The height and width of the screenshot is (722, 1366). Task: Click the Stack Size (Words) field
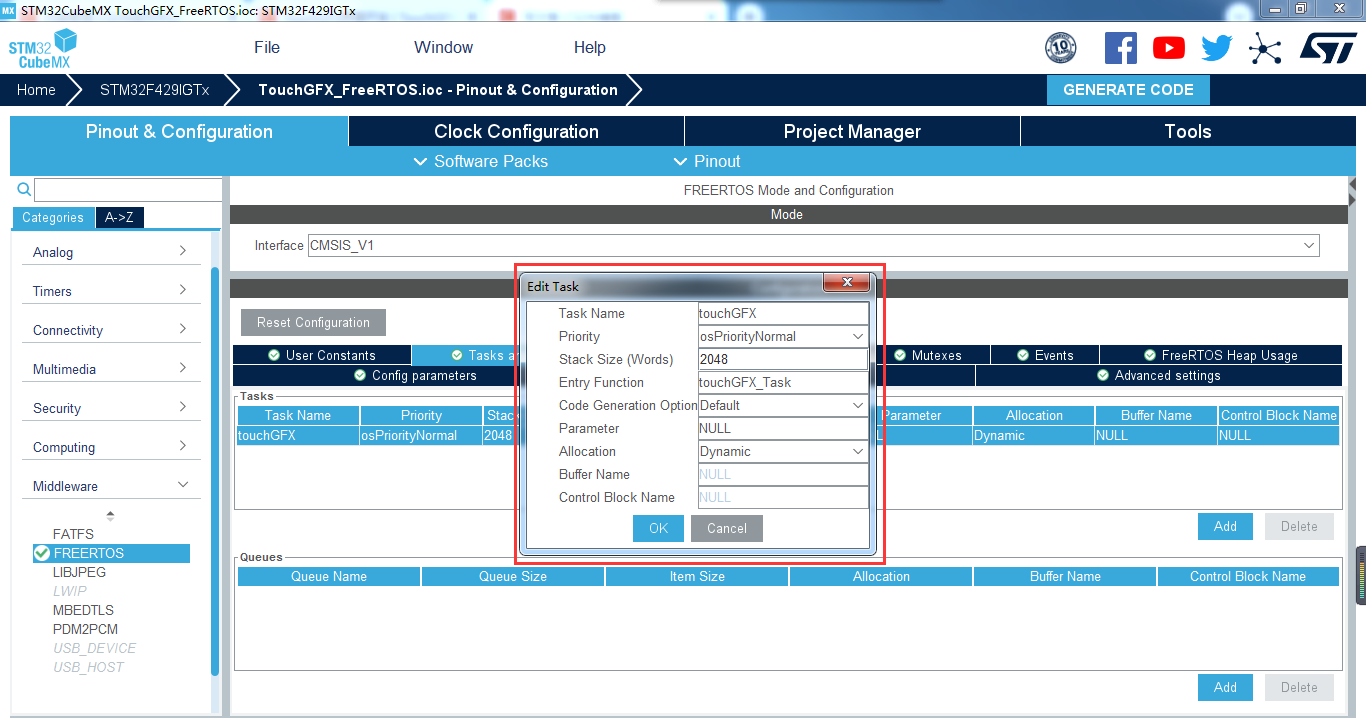[783, 359]
